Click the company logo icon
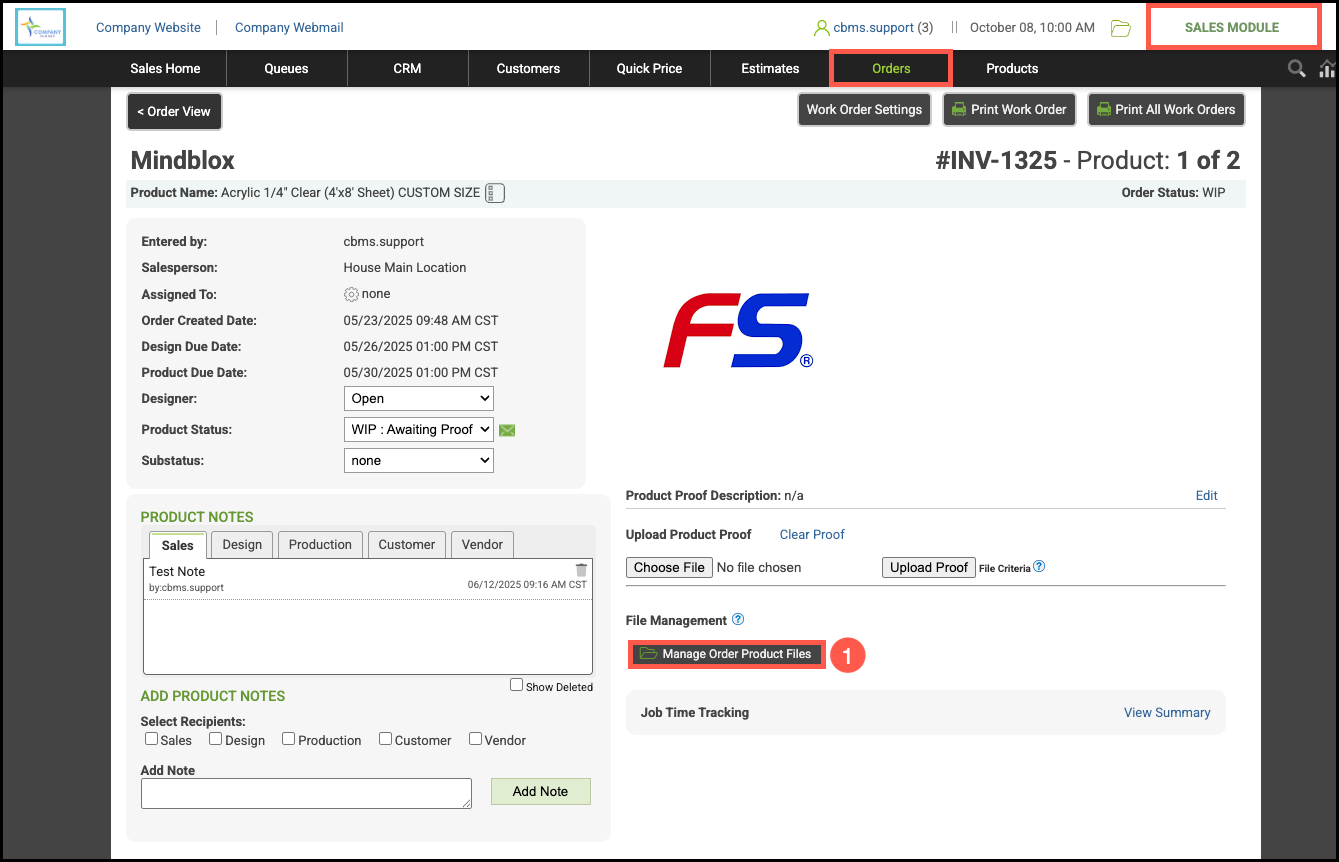This screenshot has width=1339, height=862. point(41,28)
